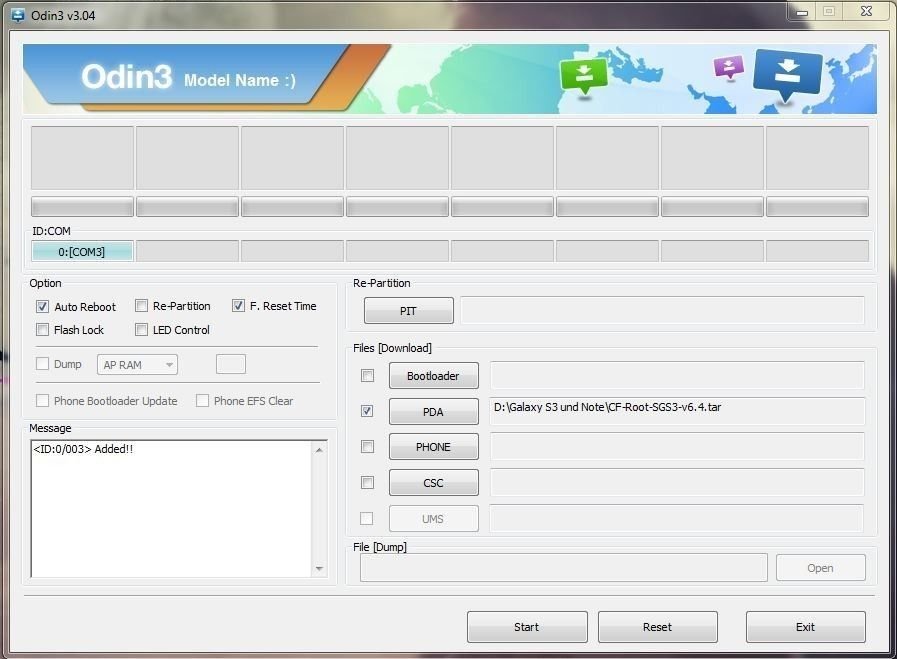Check the box beside the PHONE button
Viewport: 897px width, 659px height.
tap(367, 446)
